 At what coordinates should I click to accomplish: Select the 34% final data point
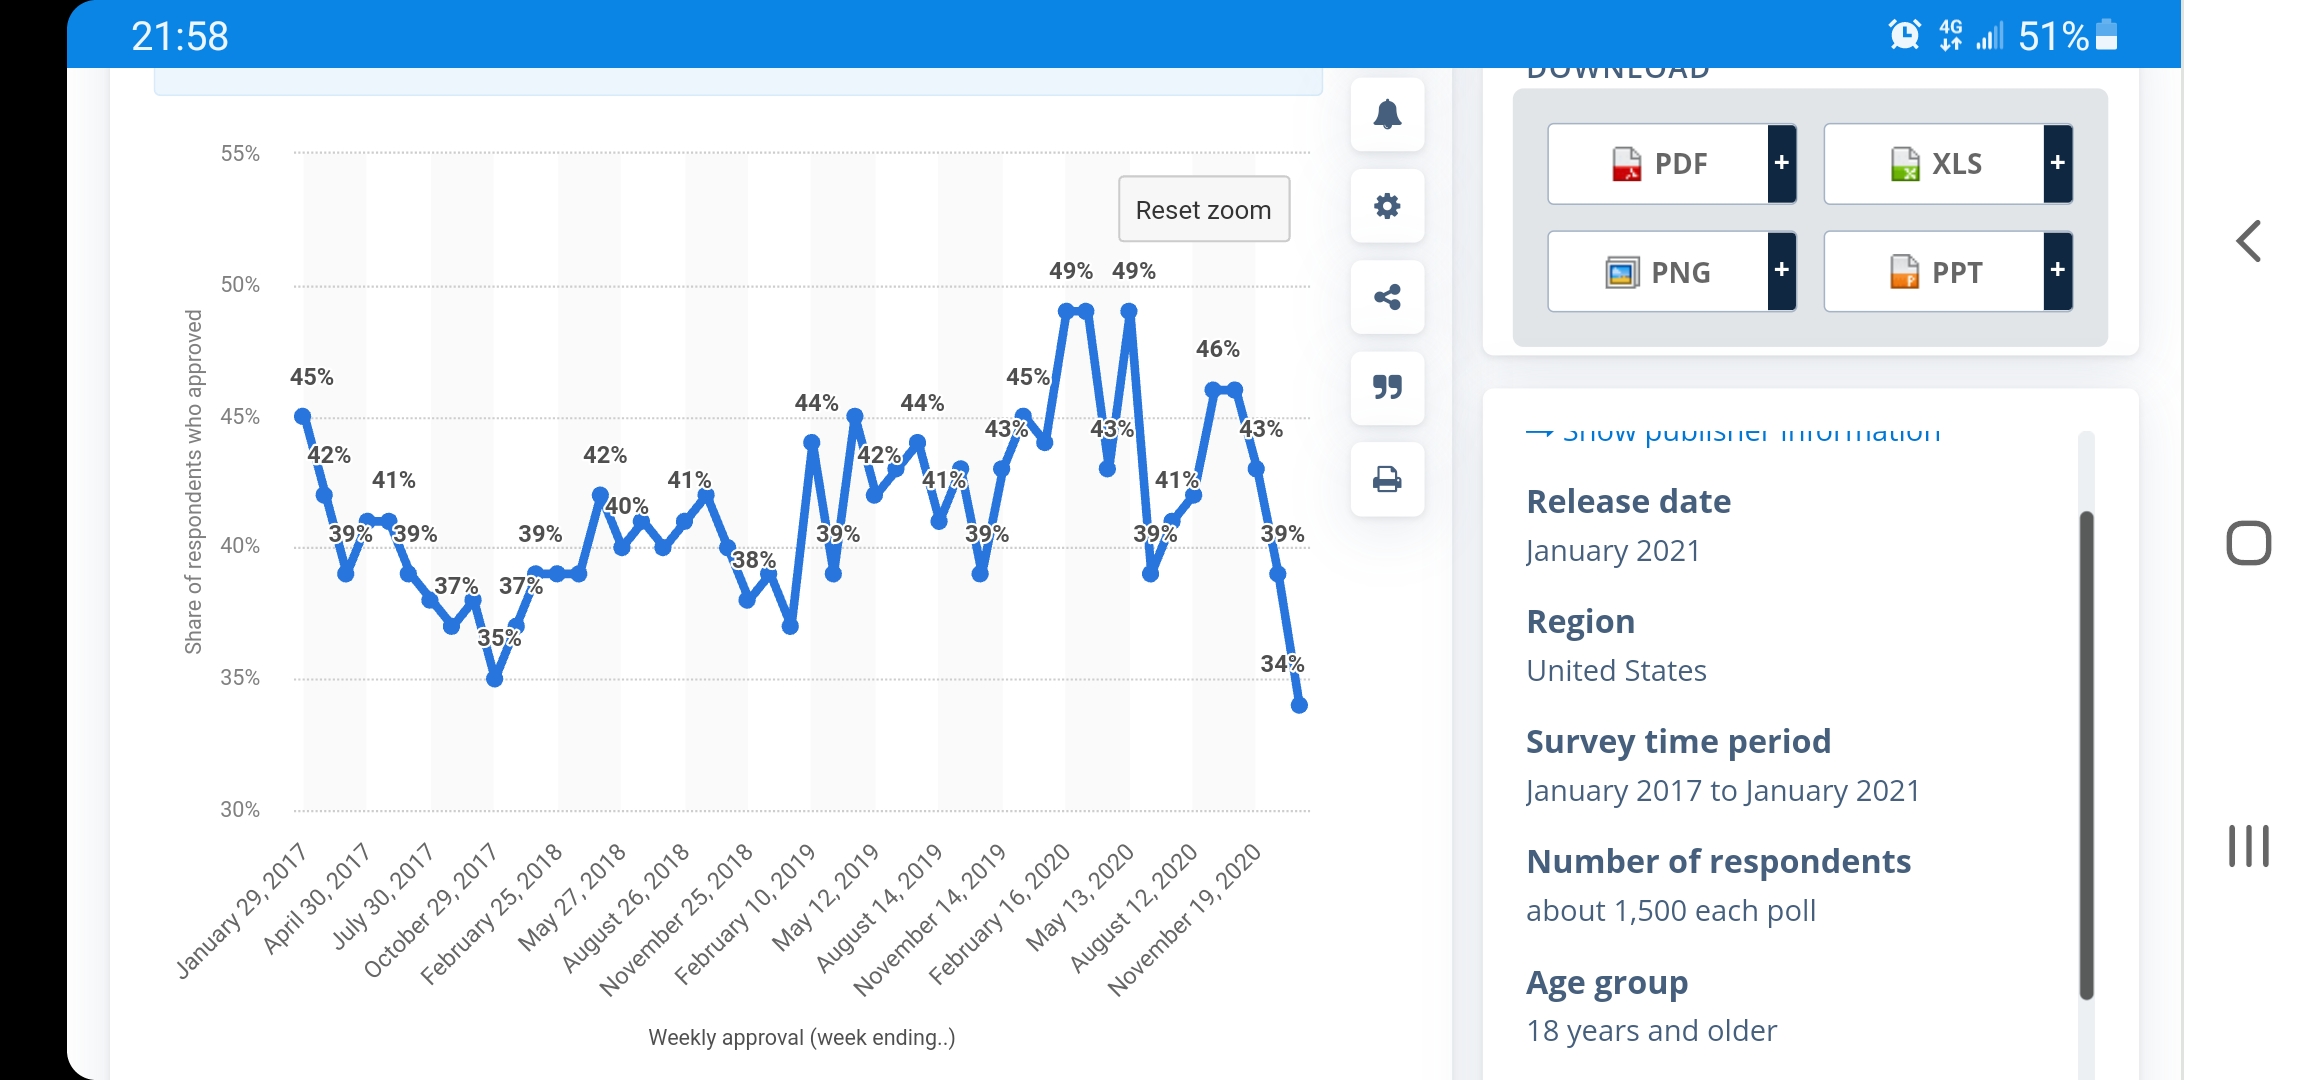1299,705
